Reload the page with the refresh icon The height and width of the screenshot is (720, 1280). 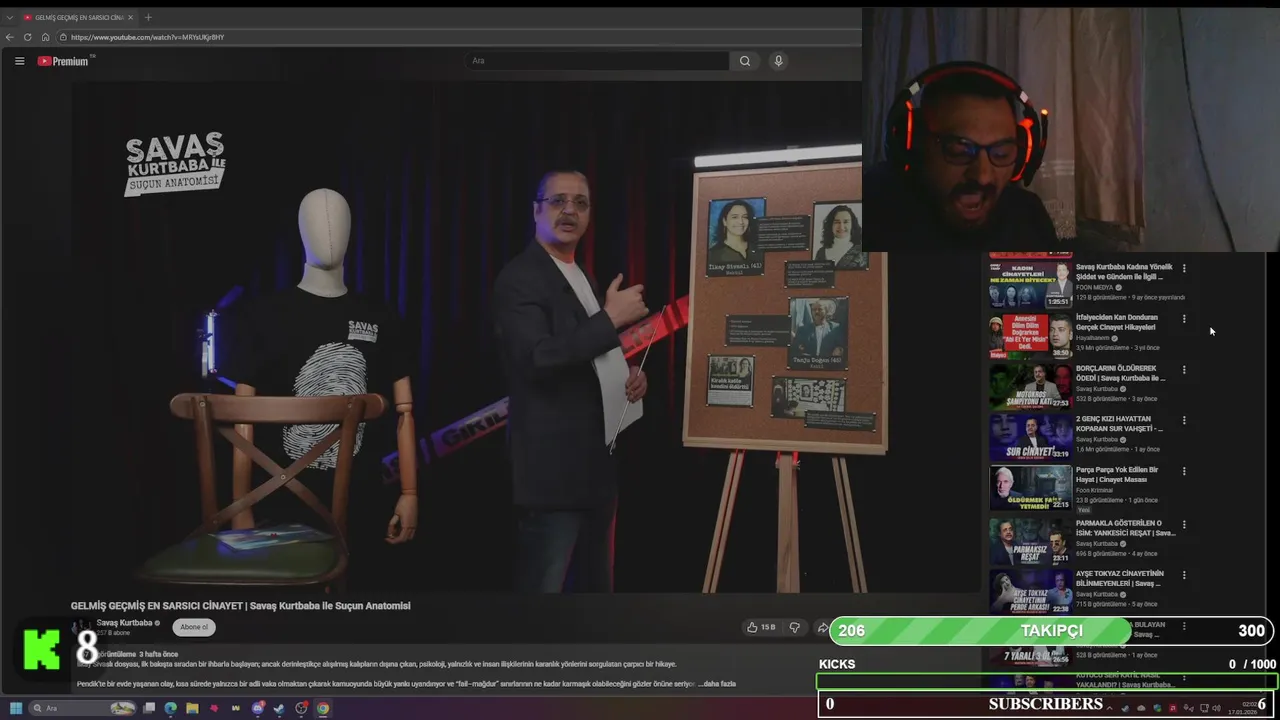[x=28, y=37]
